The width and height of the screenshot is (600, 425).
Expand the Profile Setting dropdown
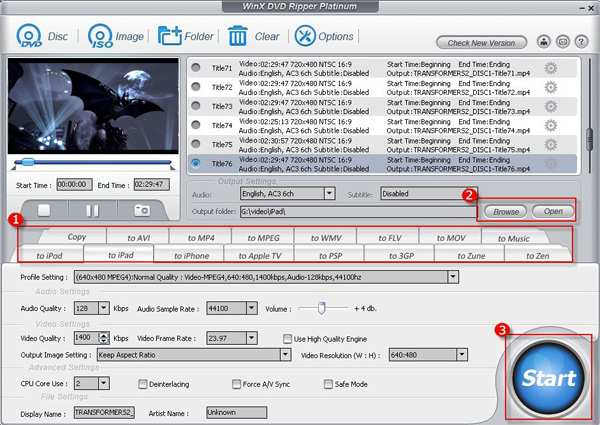pos(453,277)
